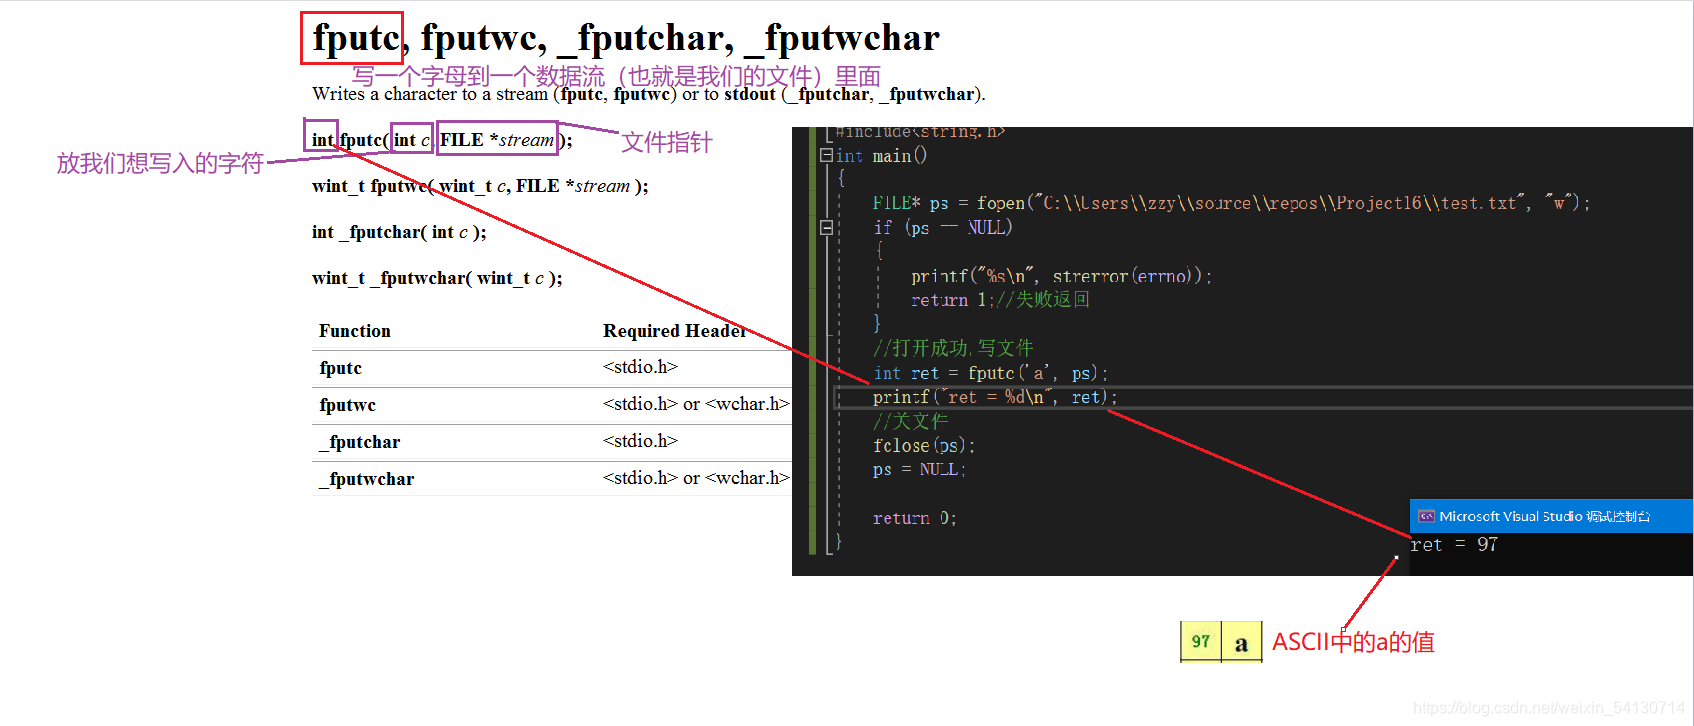The width and height of the screenshot is (1694, 726).
Task: Click the '_fputchar' cell in the function table
Action: (x=360, y=442)
